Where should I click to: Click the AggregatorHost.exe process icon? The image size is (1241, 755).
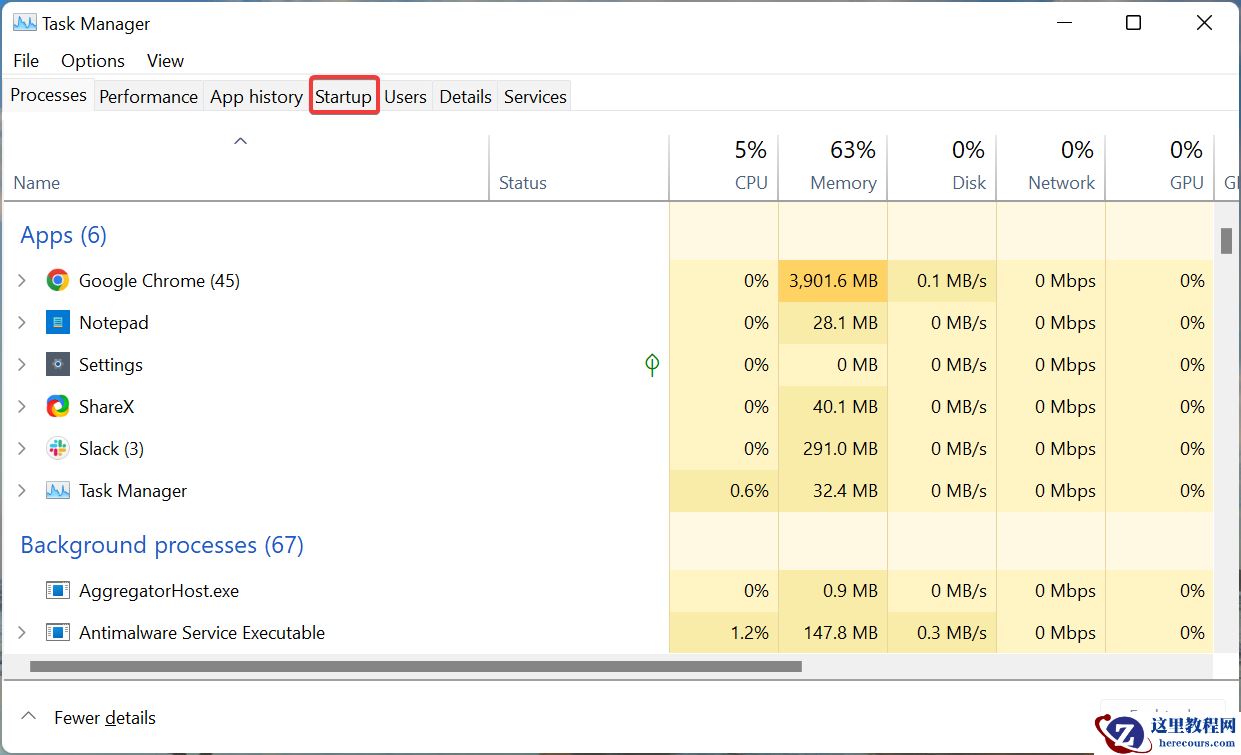[58, 591]
